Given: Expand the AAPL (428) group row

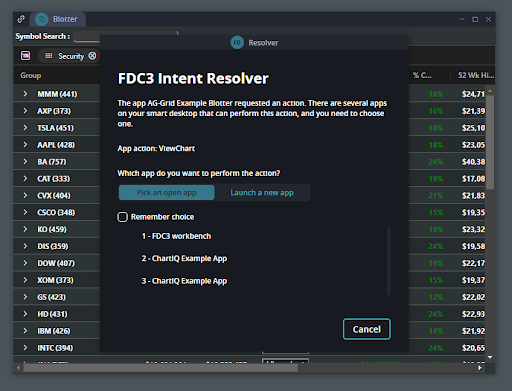Looking at the screenshot, I should tap(25, 145).
